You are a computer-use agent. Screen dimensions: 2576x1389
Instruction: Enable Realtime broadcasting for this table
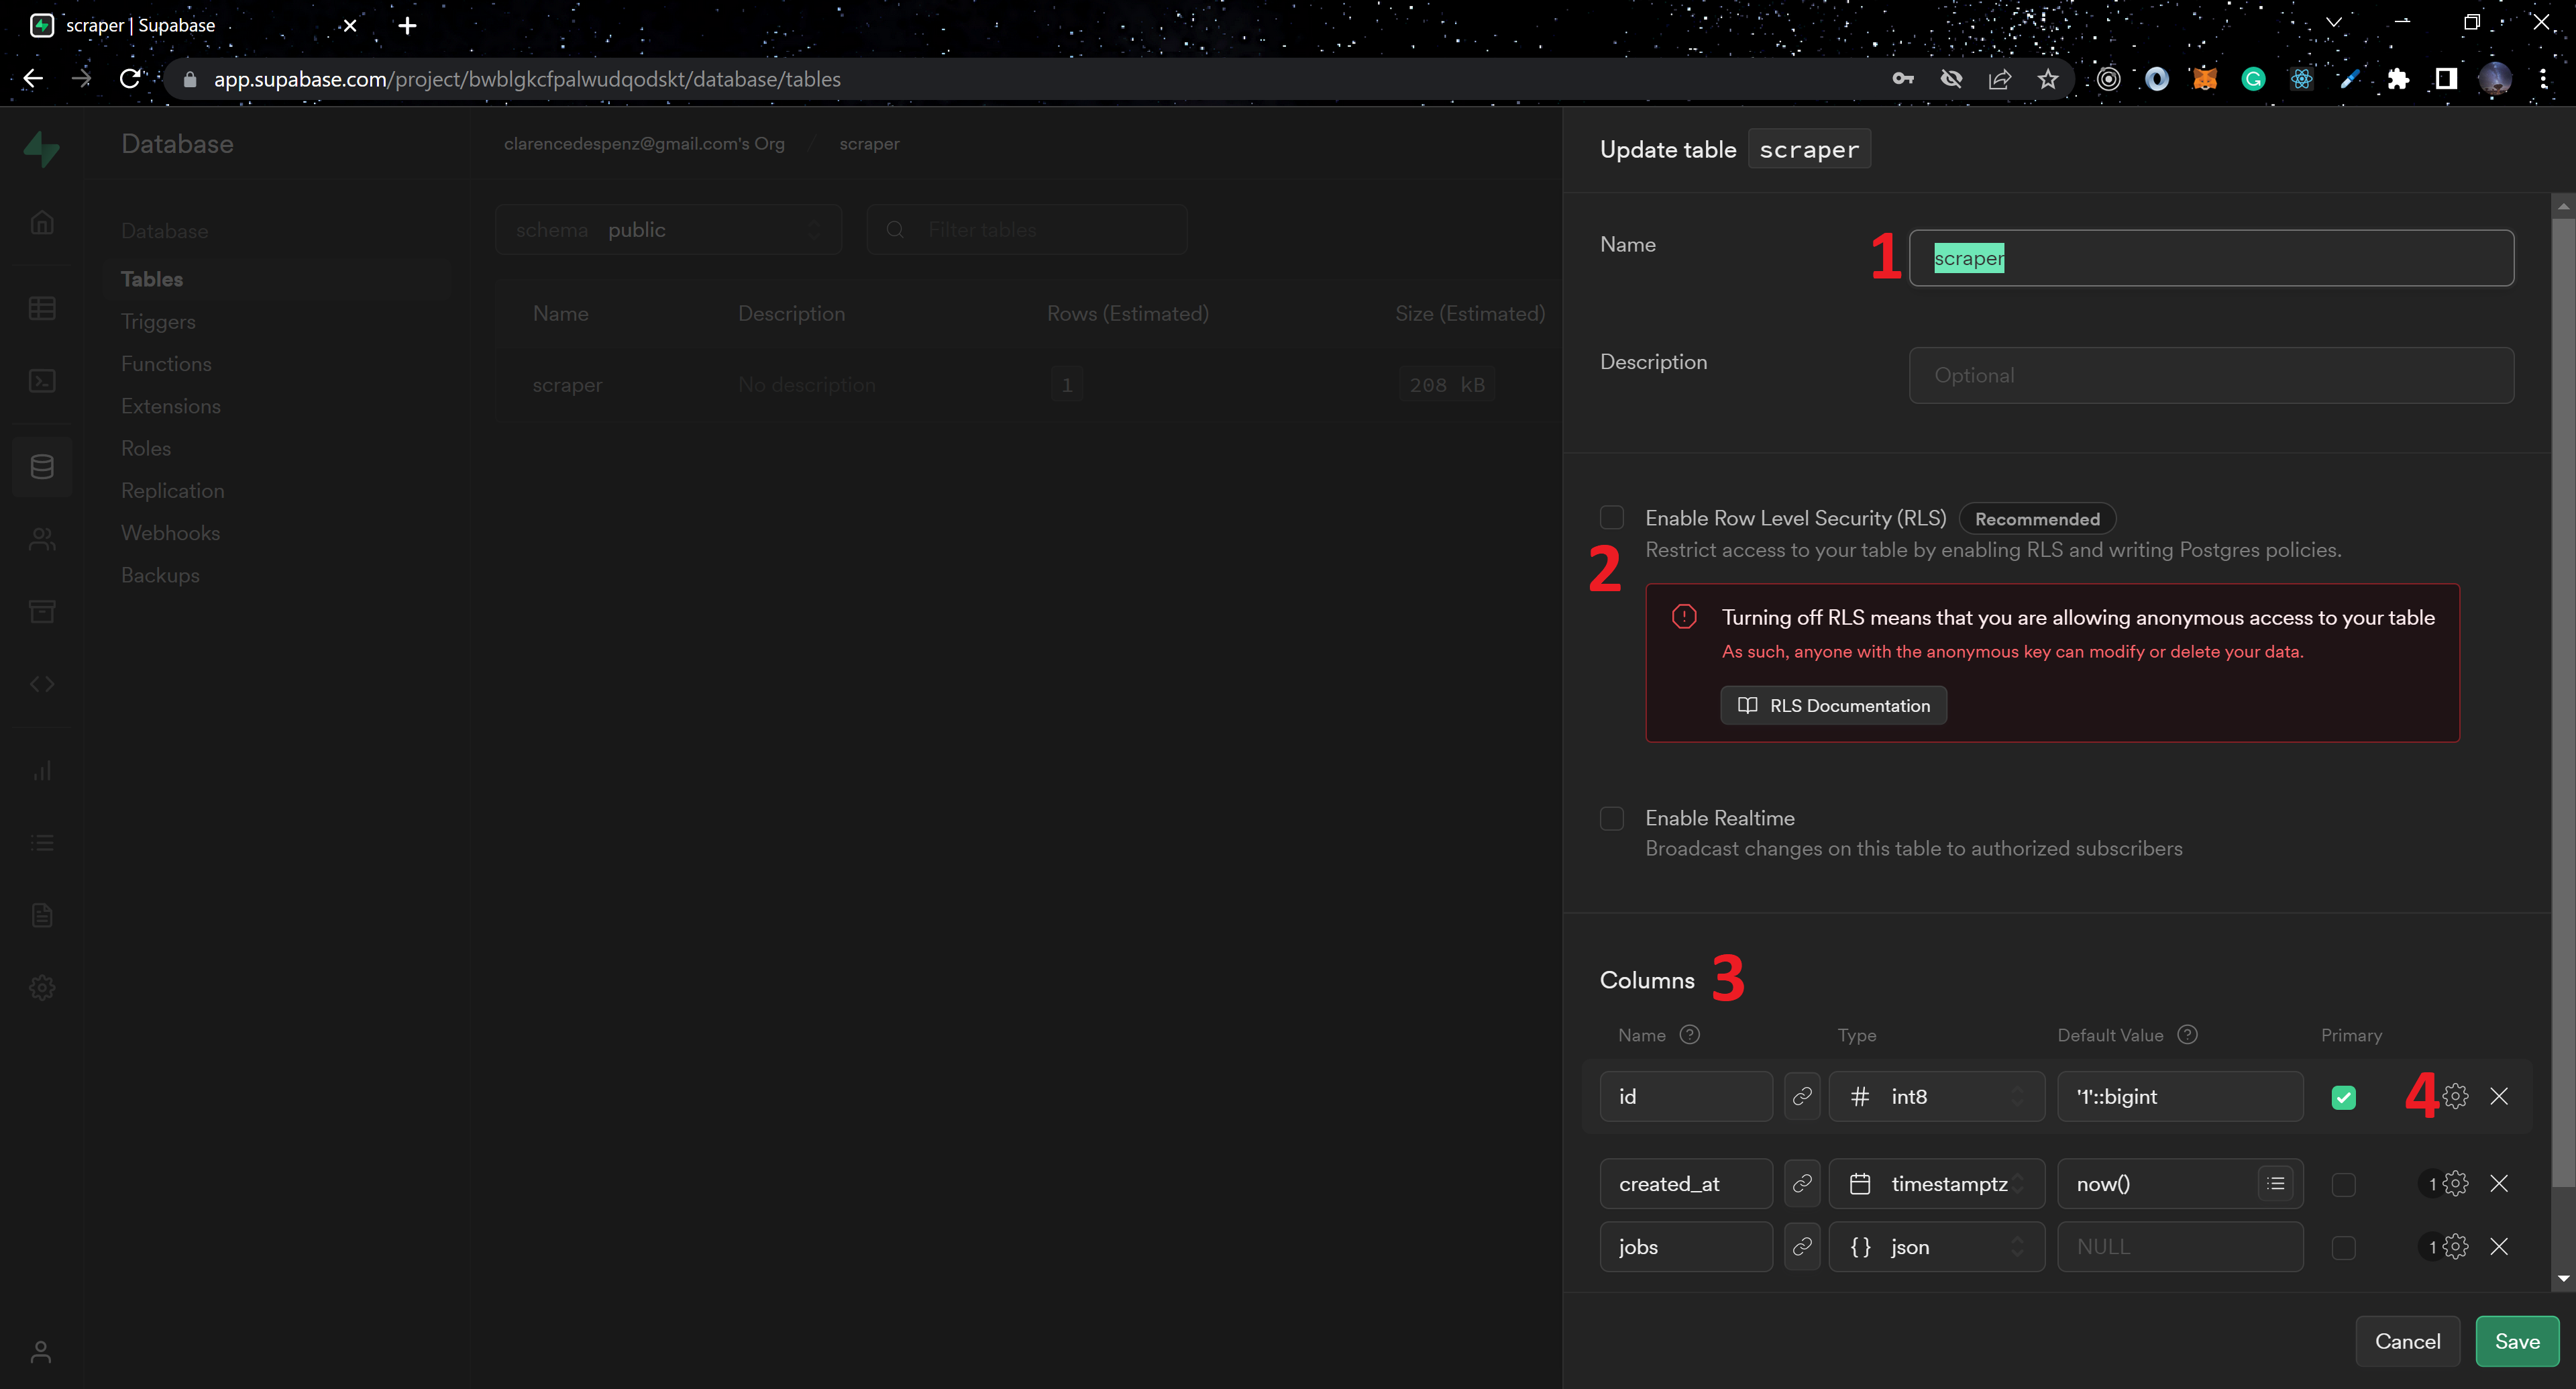pyautogui.click(x=1611, y=818)
